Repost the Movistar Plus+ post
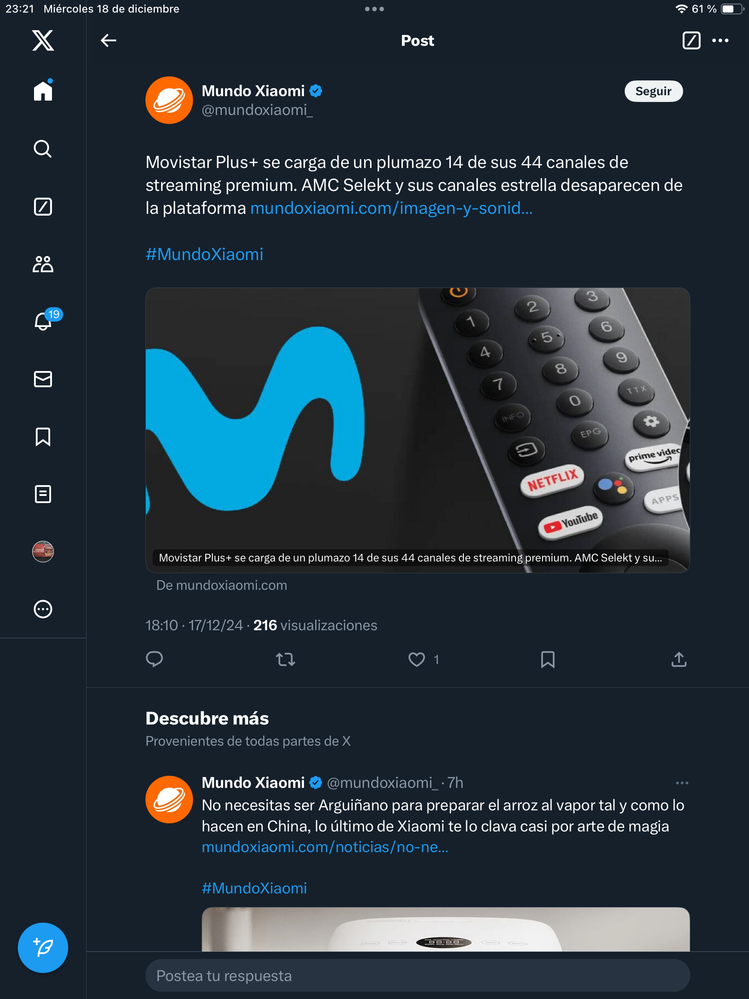The height and width of the screenshot is (999, 749). (x=285, y=659)
